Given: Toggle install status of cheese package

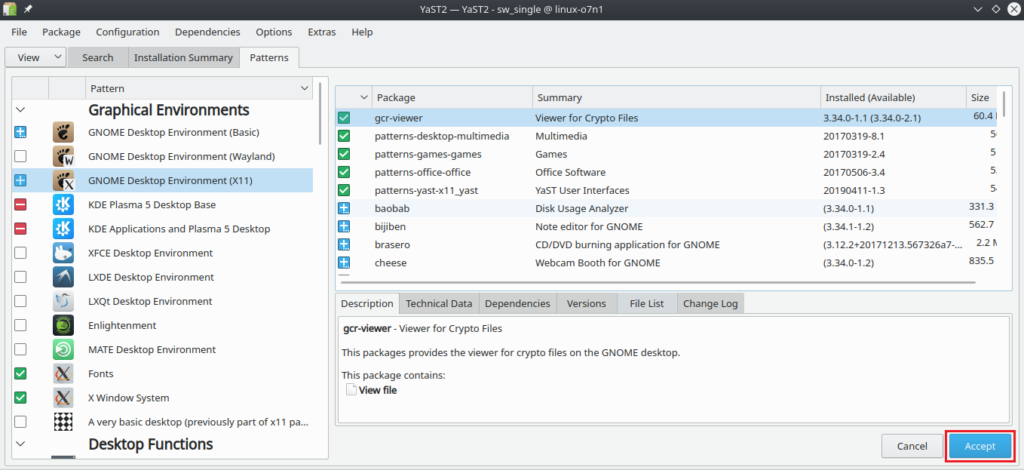Looking at the screenshot, I should 344,263.
